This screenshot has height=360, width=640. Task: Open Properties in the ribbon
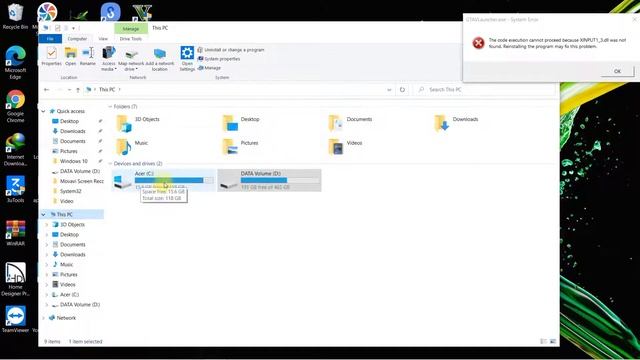(51, 56)
